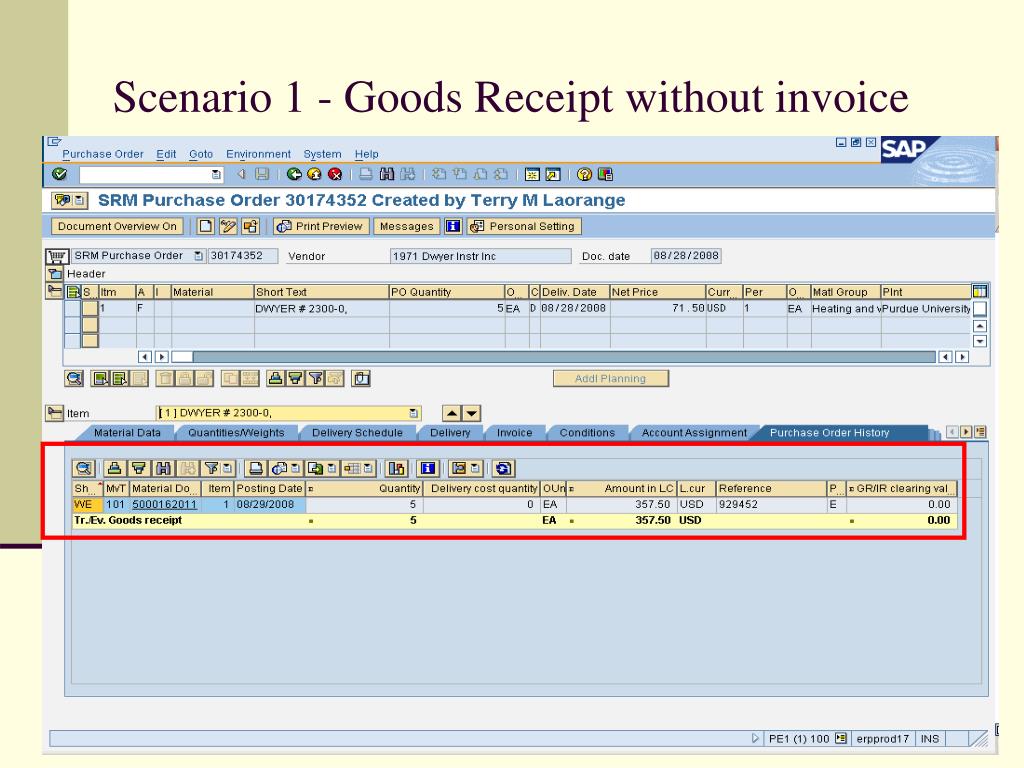Click the Vendor field 1971 Dwyer Instr Inc
The height and width of the screenshot is (768, 1024).
[x=480, y=256]
